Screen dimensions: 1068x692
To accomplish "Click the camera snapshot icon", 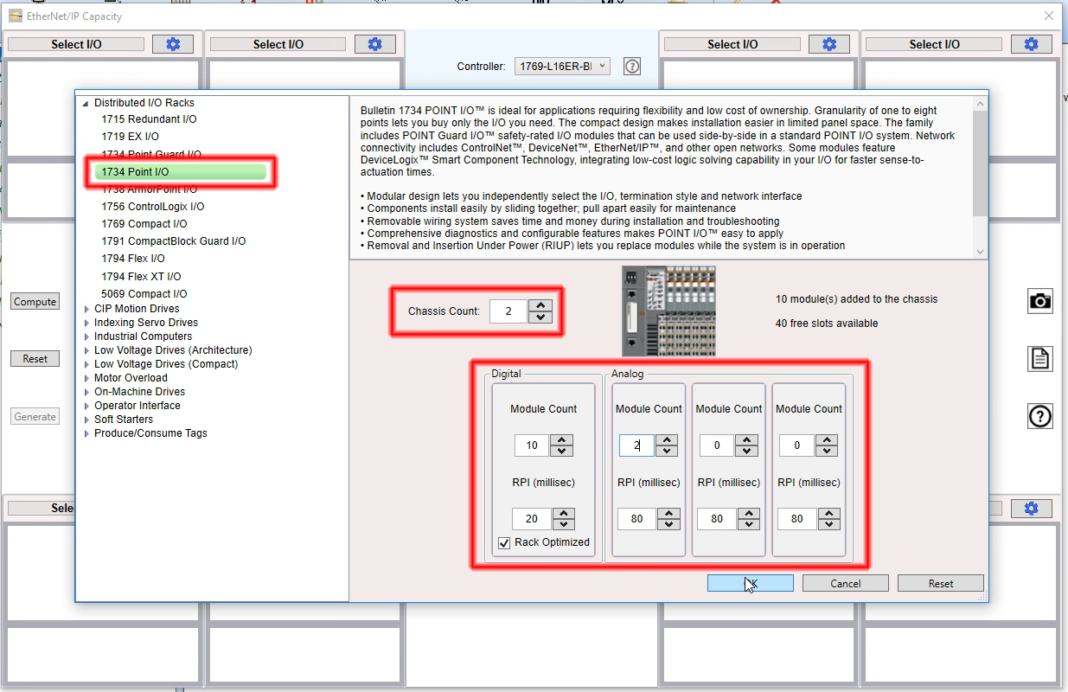I will pos(1040,300).
